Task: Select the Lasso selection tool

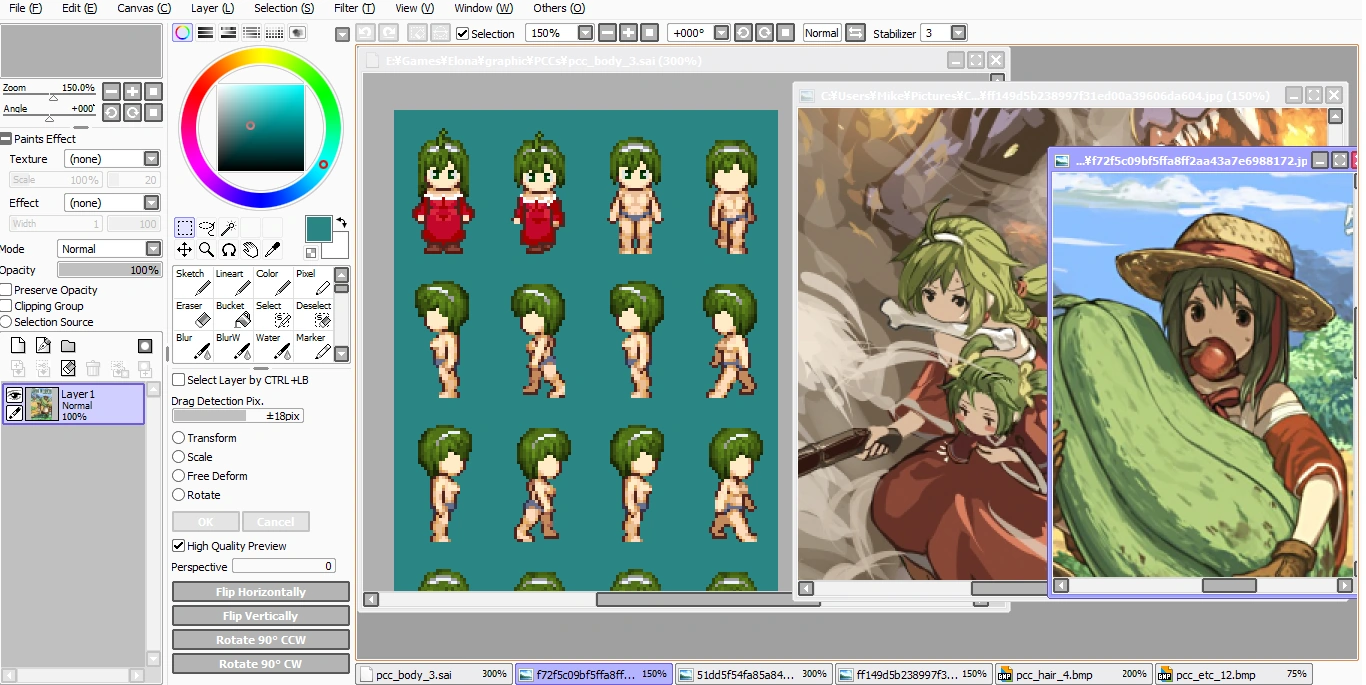Action: 207,227
